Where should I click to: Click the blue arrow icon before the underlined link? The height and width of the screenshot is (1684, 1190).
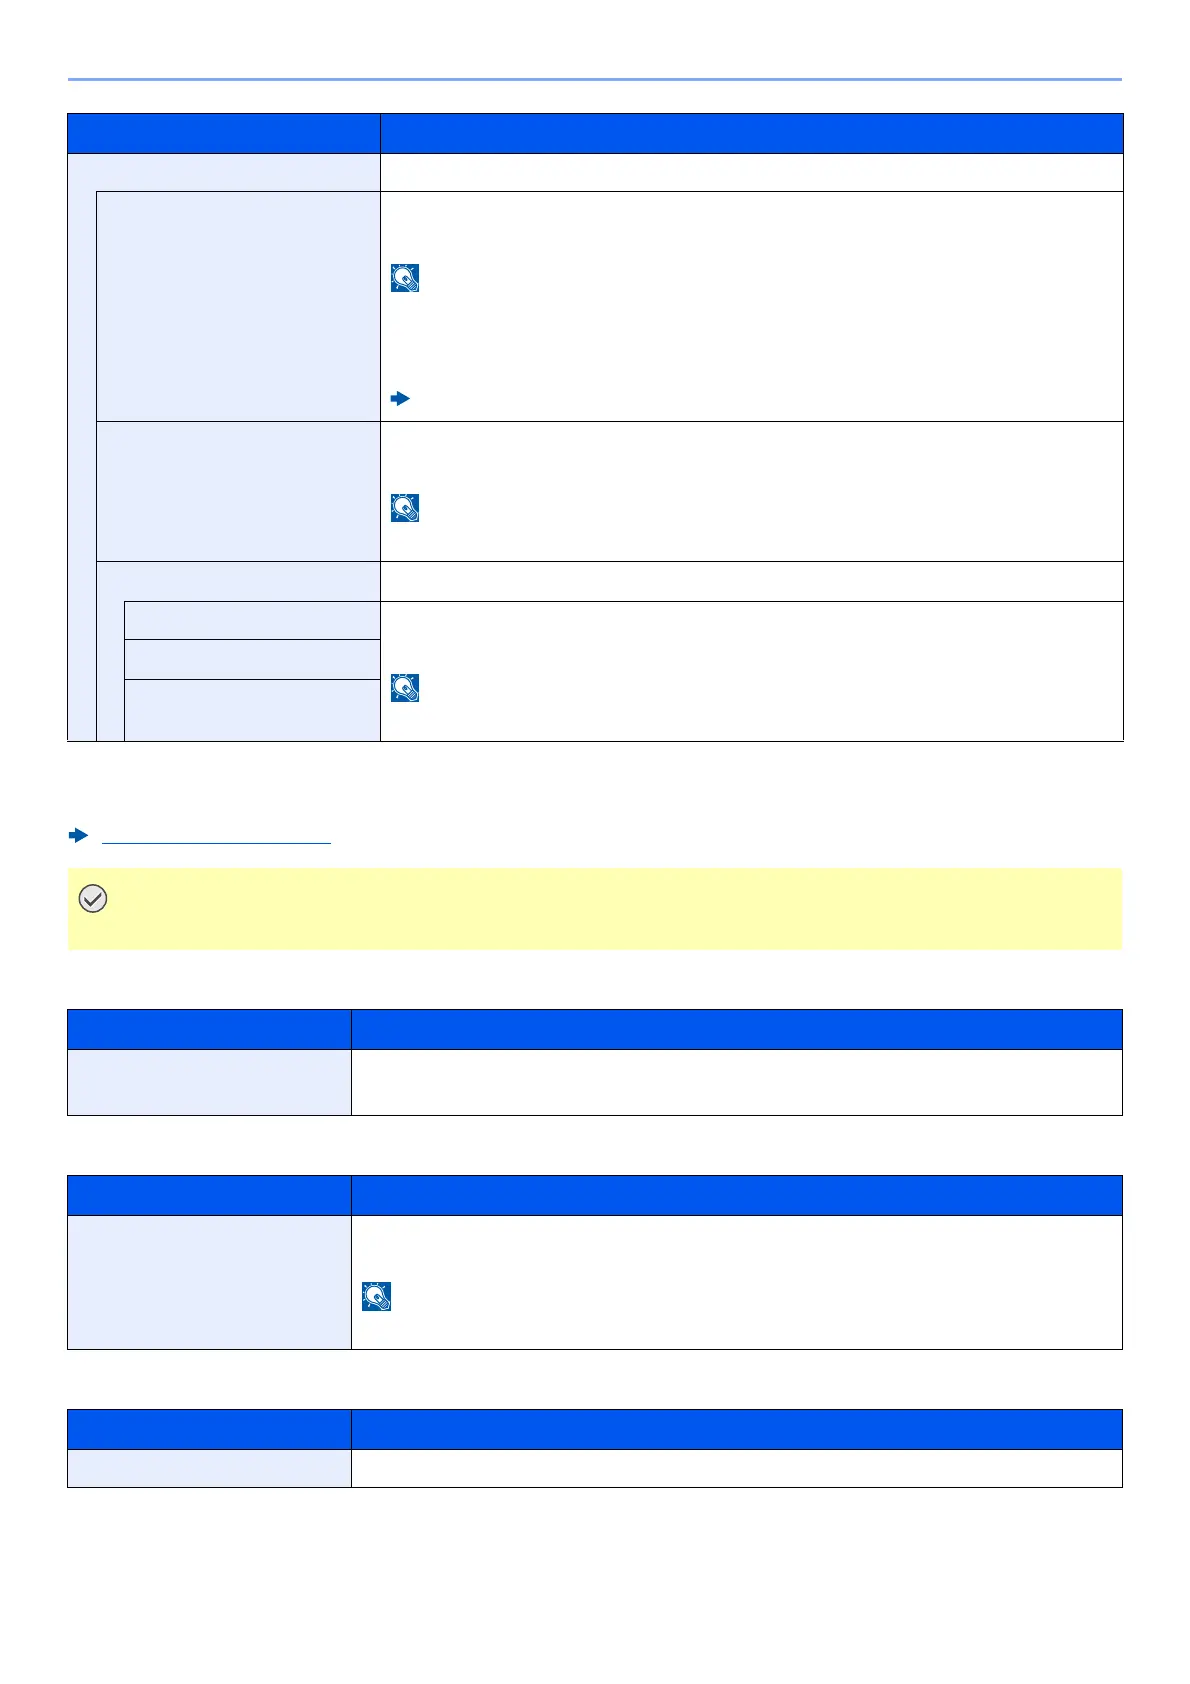(78, 835)
